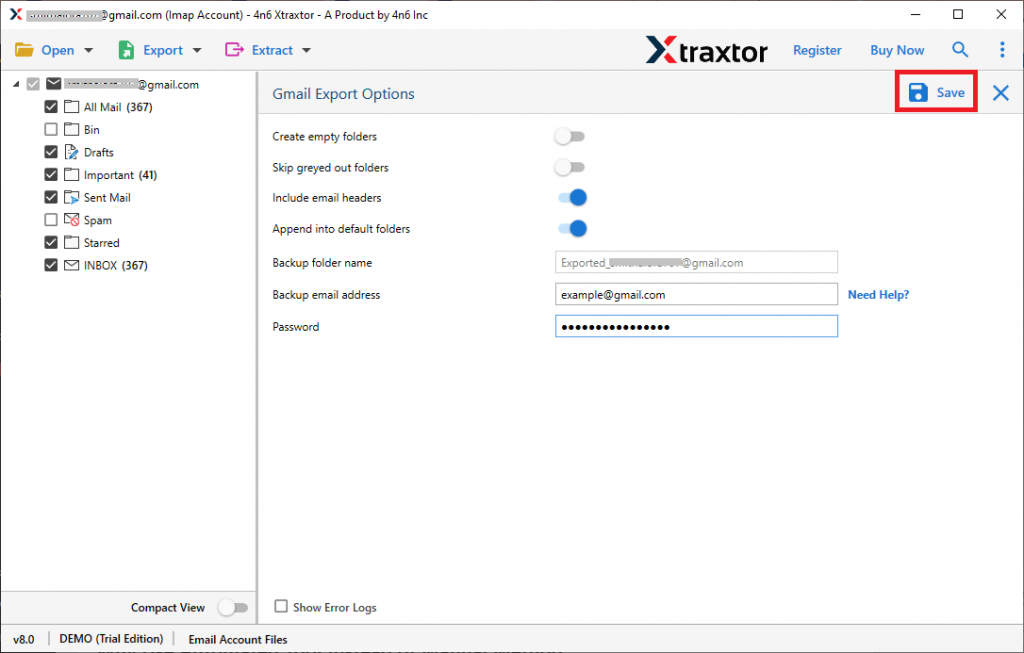Disable the Include email headers toggle
The width and height of the screenshot is (1024, 653).
pos(572,198)
